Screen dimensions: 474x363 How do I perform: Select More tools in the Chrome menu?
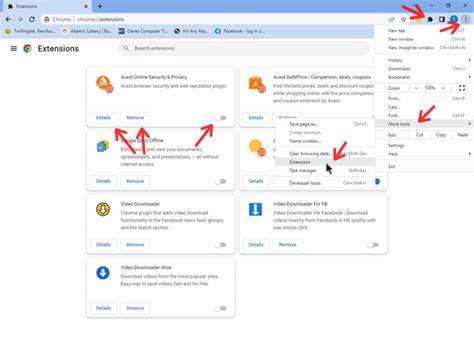424,124
